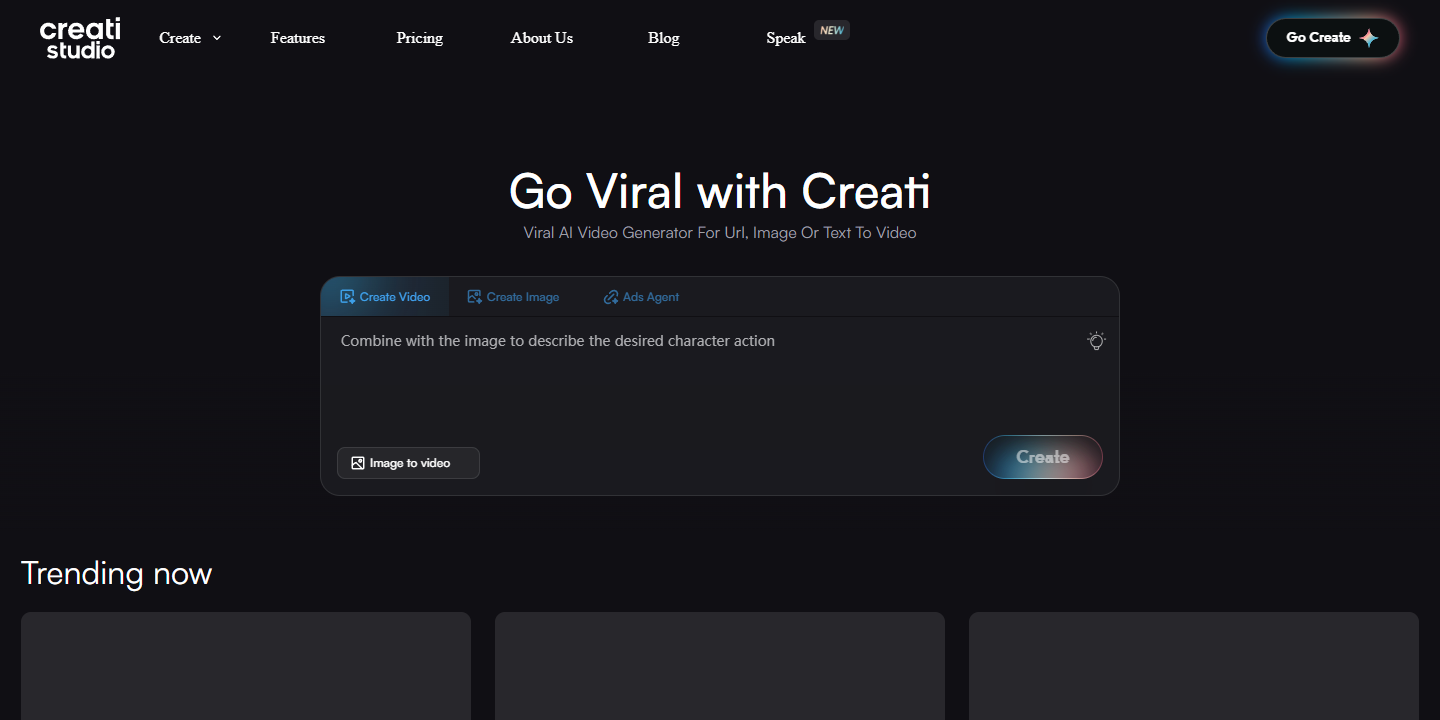Switch to the Ads Agent tab
The image size is (1440, 720).
(x=641, y=297)
